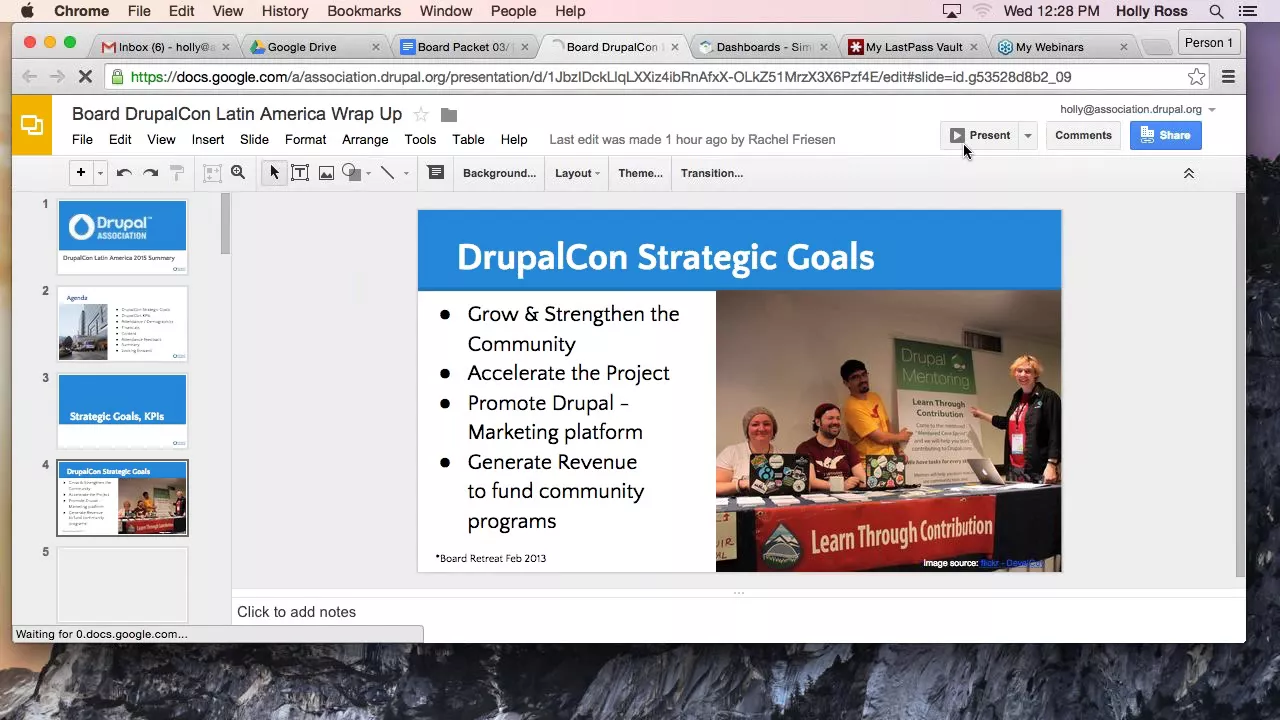Open the Slide menu

point(254,139)
